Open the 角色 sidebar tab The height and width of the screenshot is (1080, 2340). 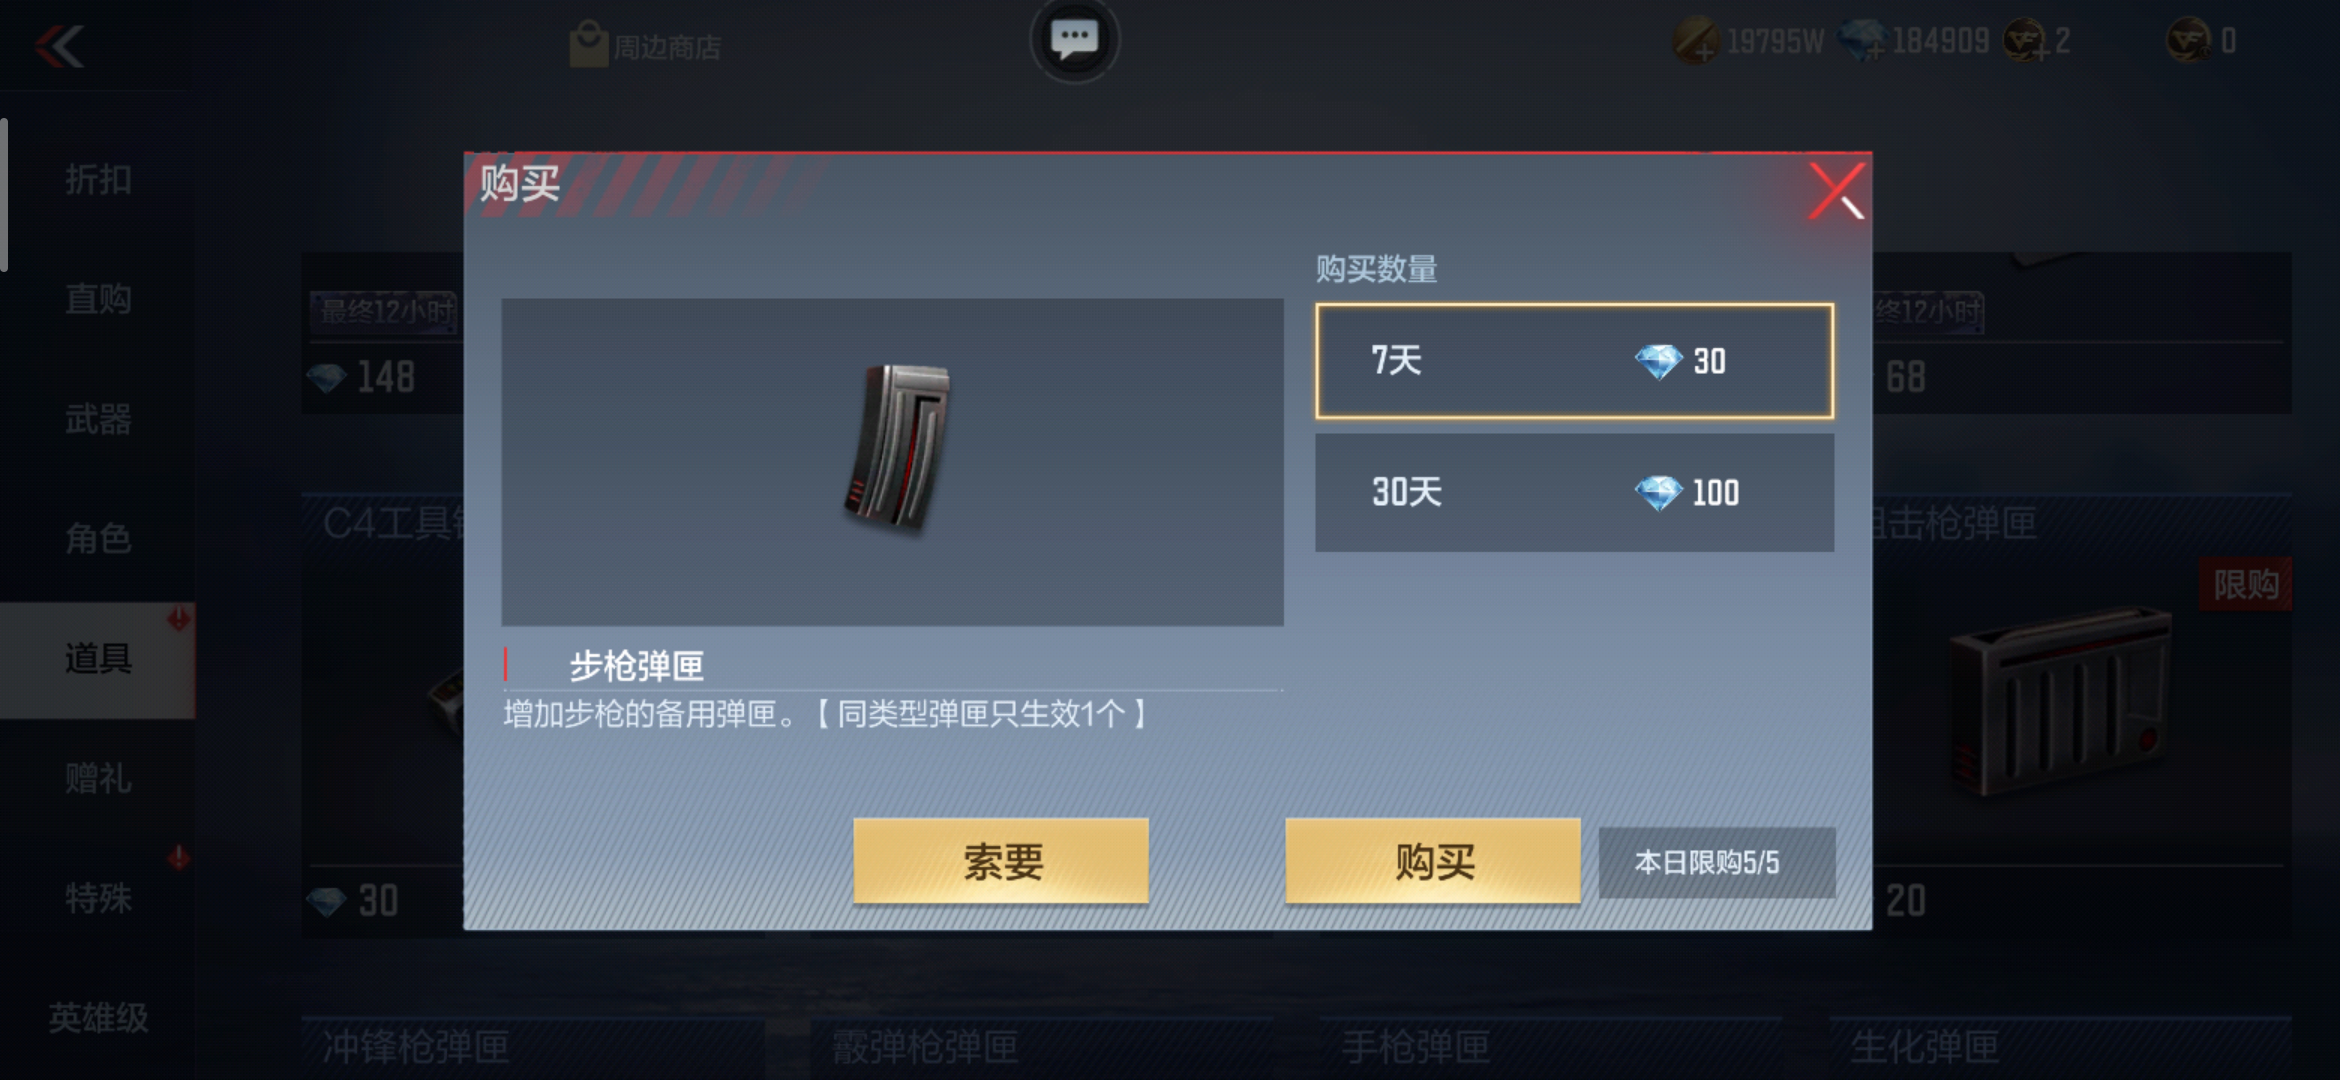coord(98,539)
